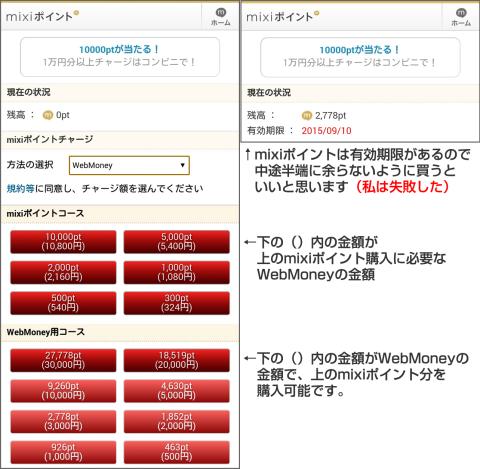Tap the Home icon in right screen header

click(461, 17)
